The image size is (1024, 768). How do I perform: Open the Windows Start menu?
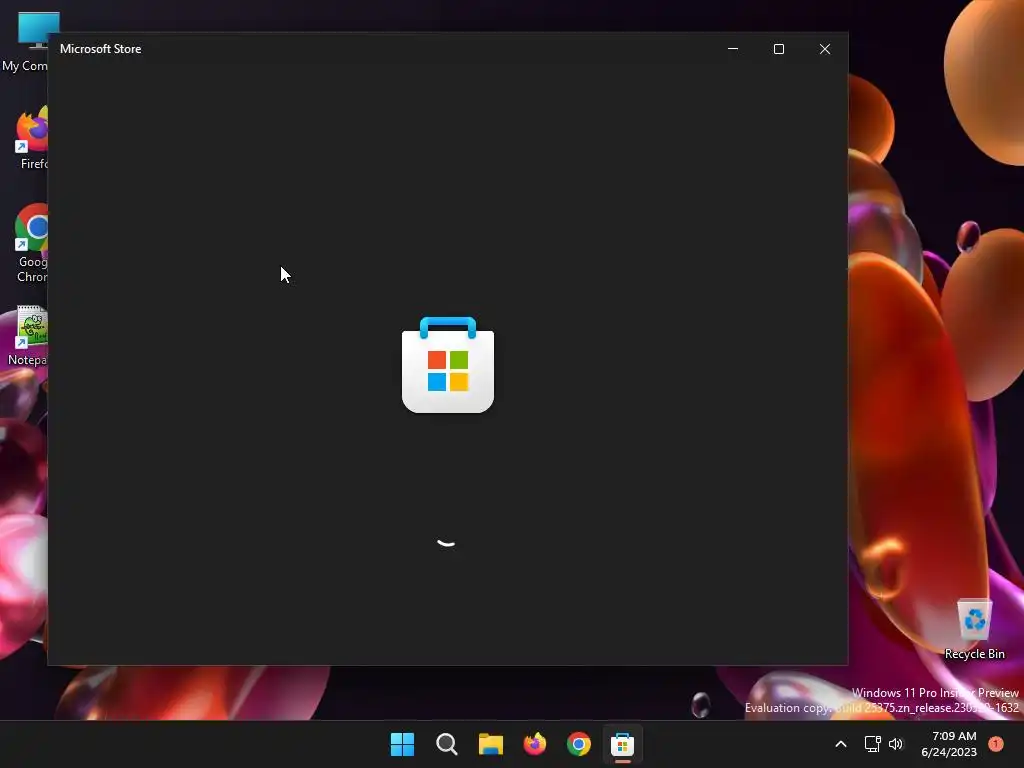pyautogui.click(x=402, y=744)
